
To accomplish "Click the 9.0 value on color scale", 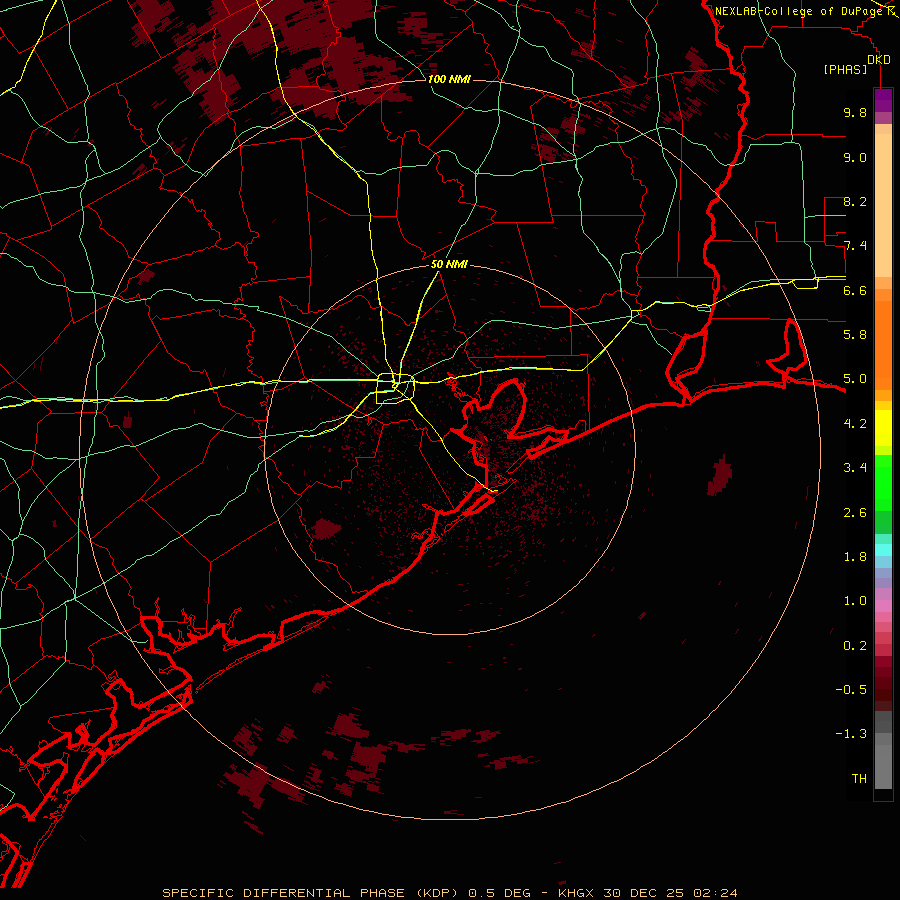I will [x=855, y=157].
